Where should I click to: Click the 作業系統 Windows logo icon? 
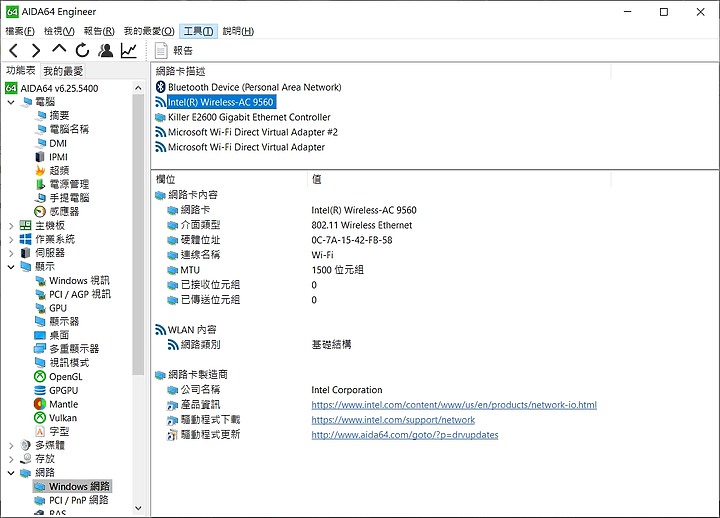point(26,239)
